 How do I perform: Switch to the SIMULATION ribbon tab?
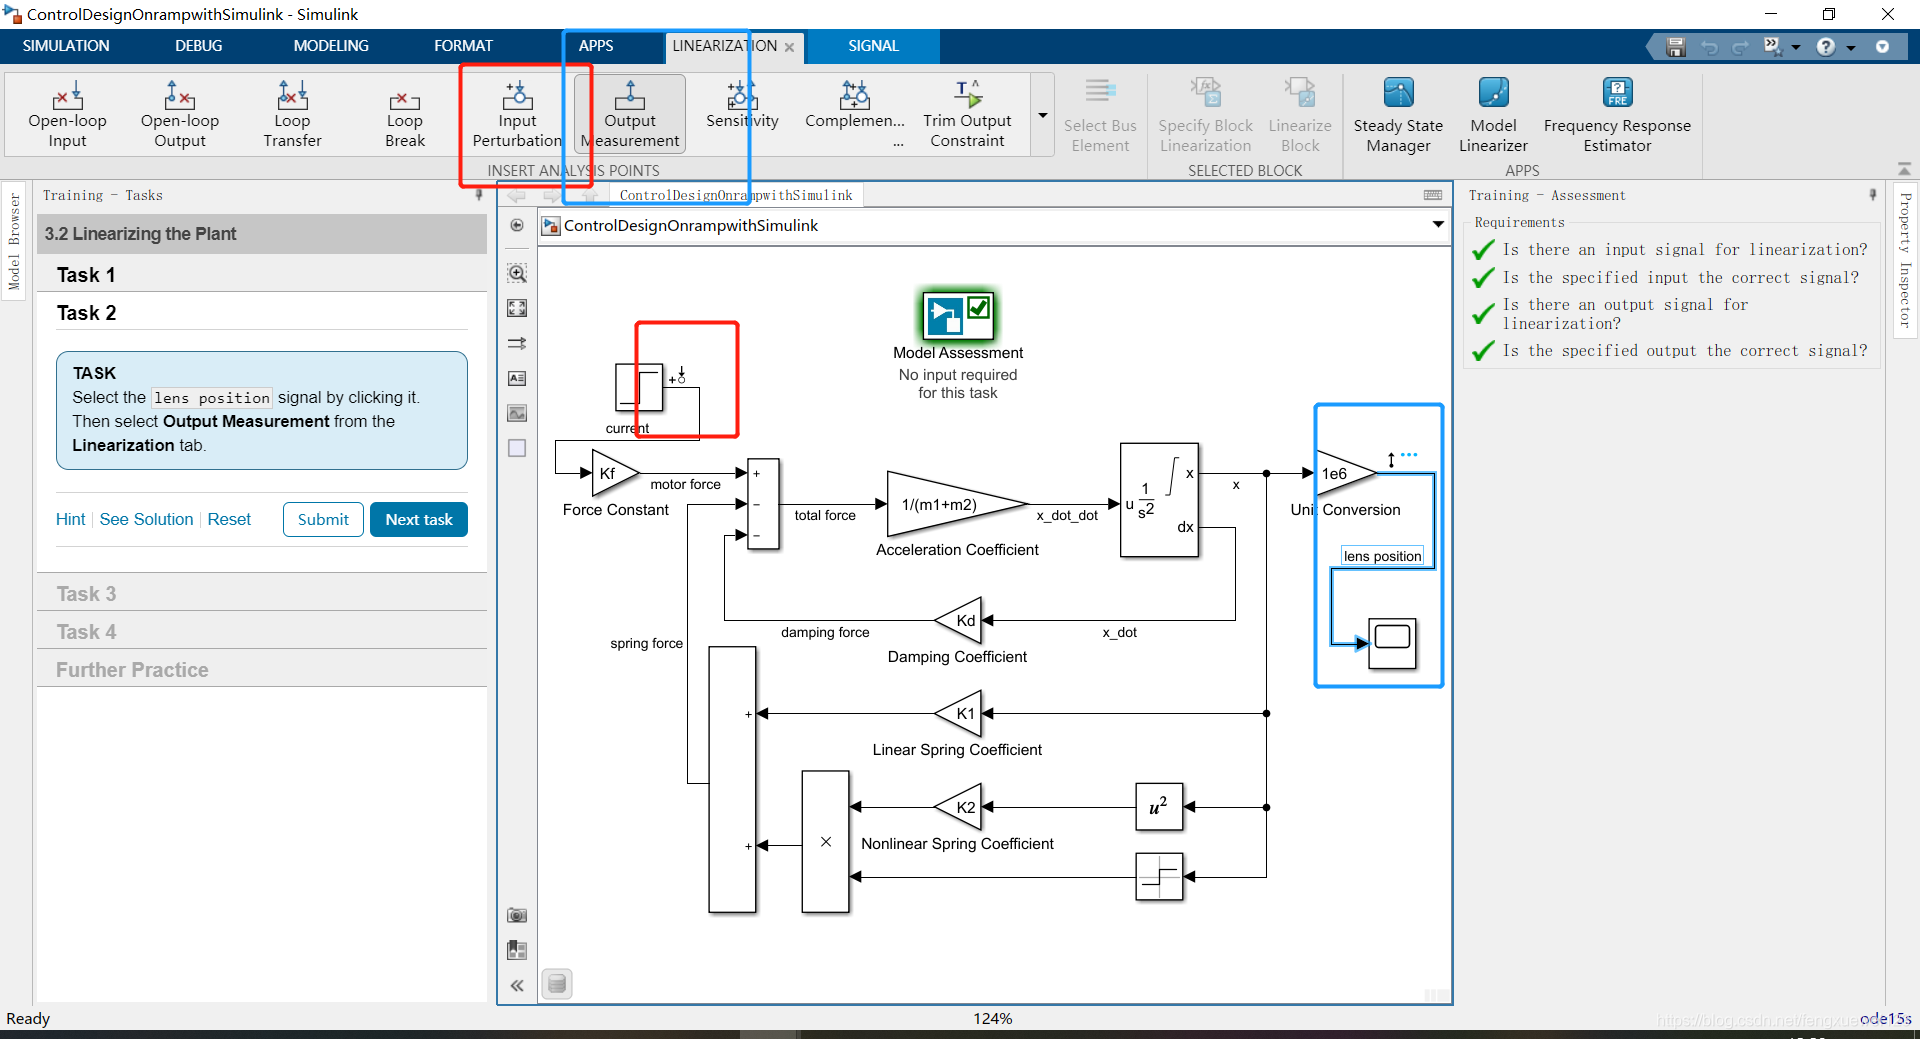[x=65, y=46]
